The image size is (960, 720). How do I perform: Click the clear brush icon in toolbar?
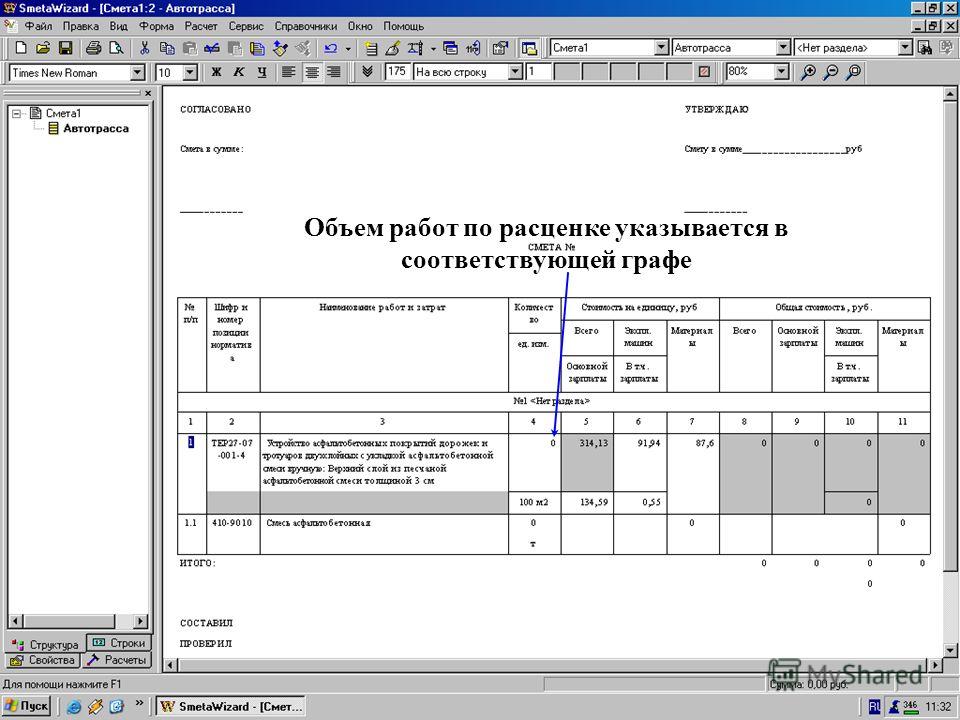(x=393, y=48)
